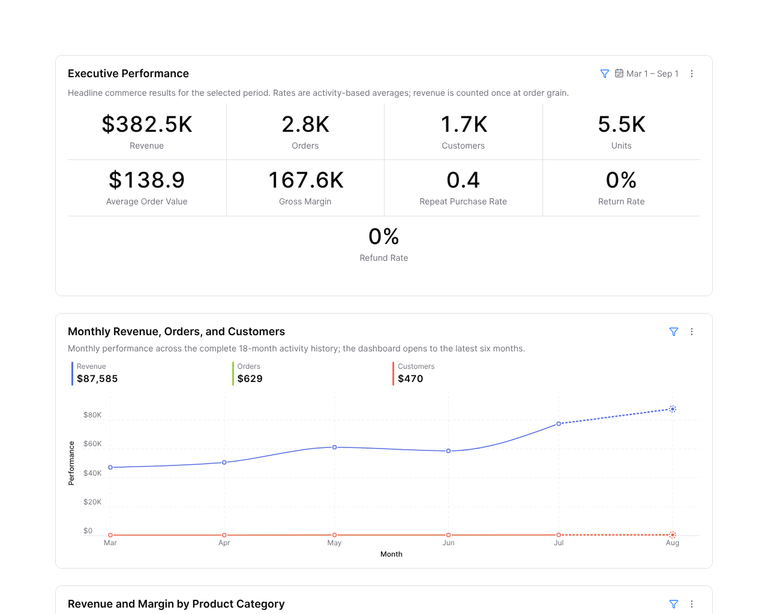The width and height of the screenshot is (768, 614).
Task: Click the Revenue data point for May
Action: [335, 447]
